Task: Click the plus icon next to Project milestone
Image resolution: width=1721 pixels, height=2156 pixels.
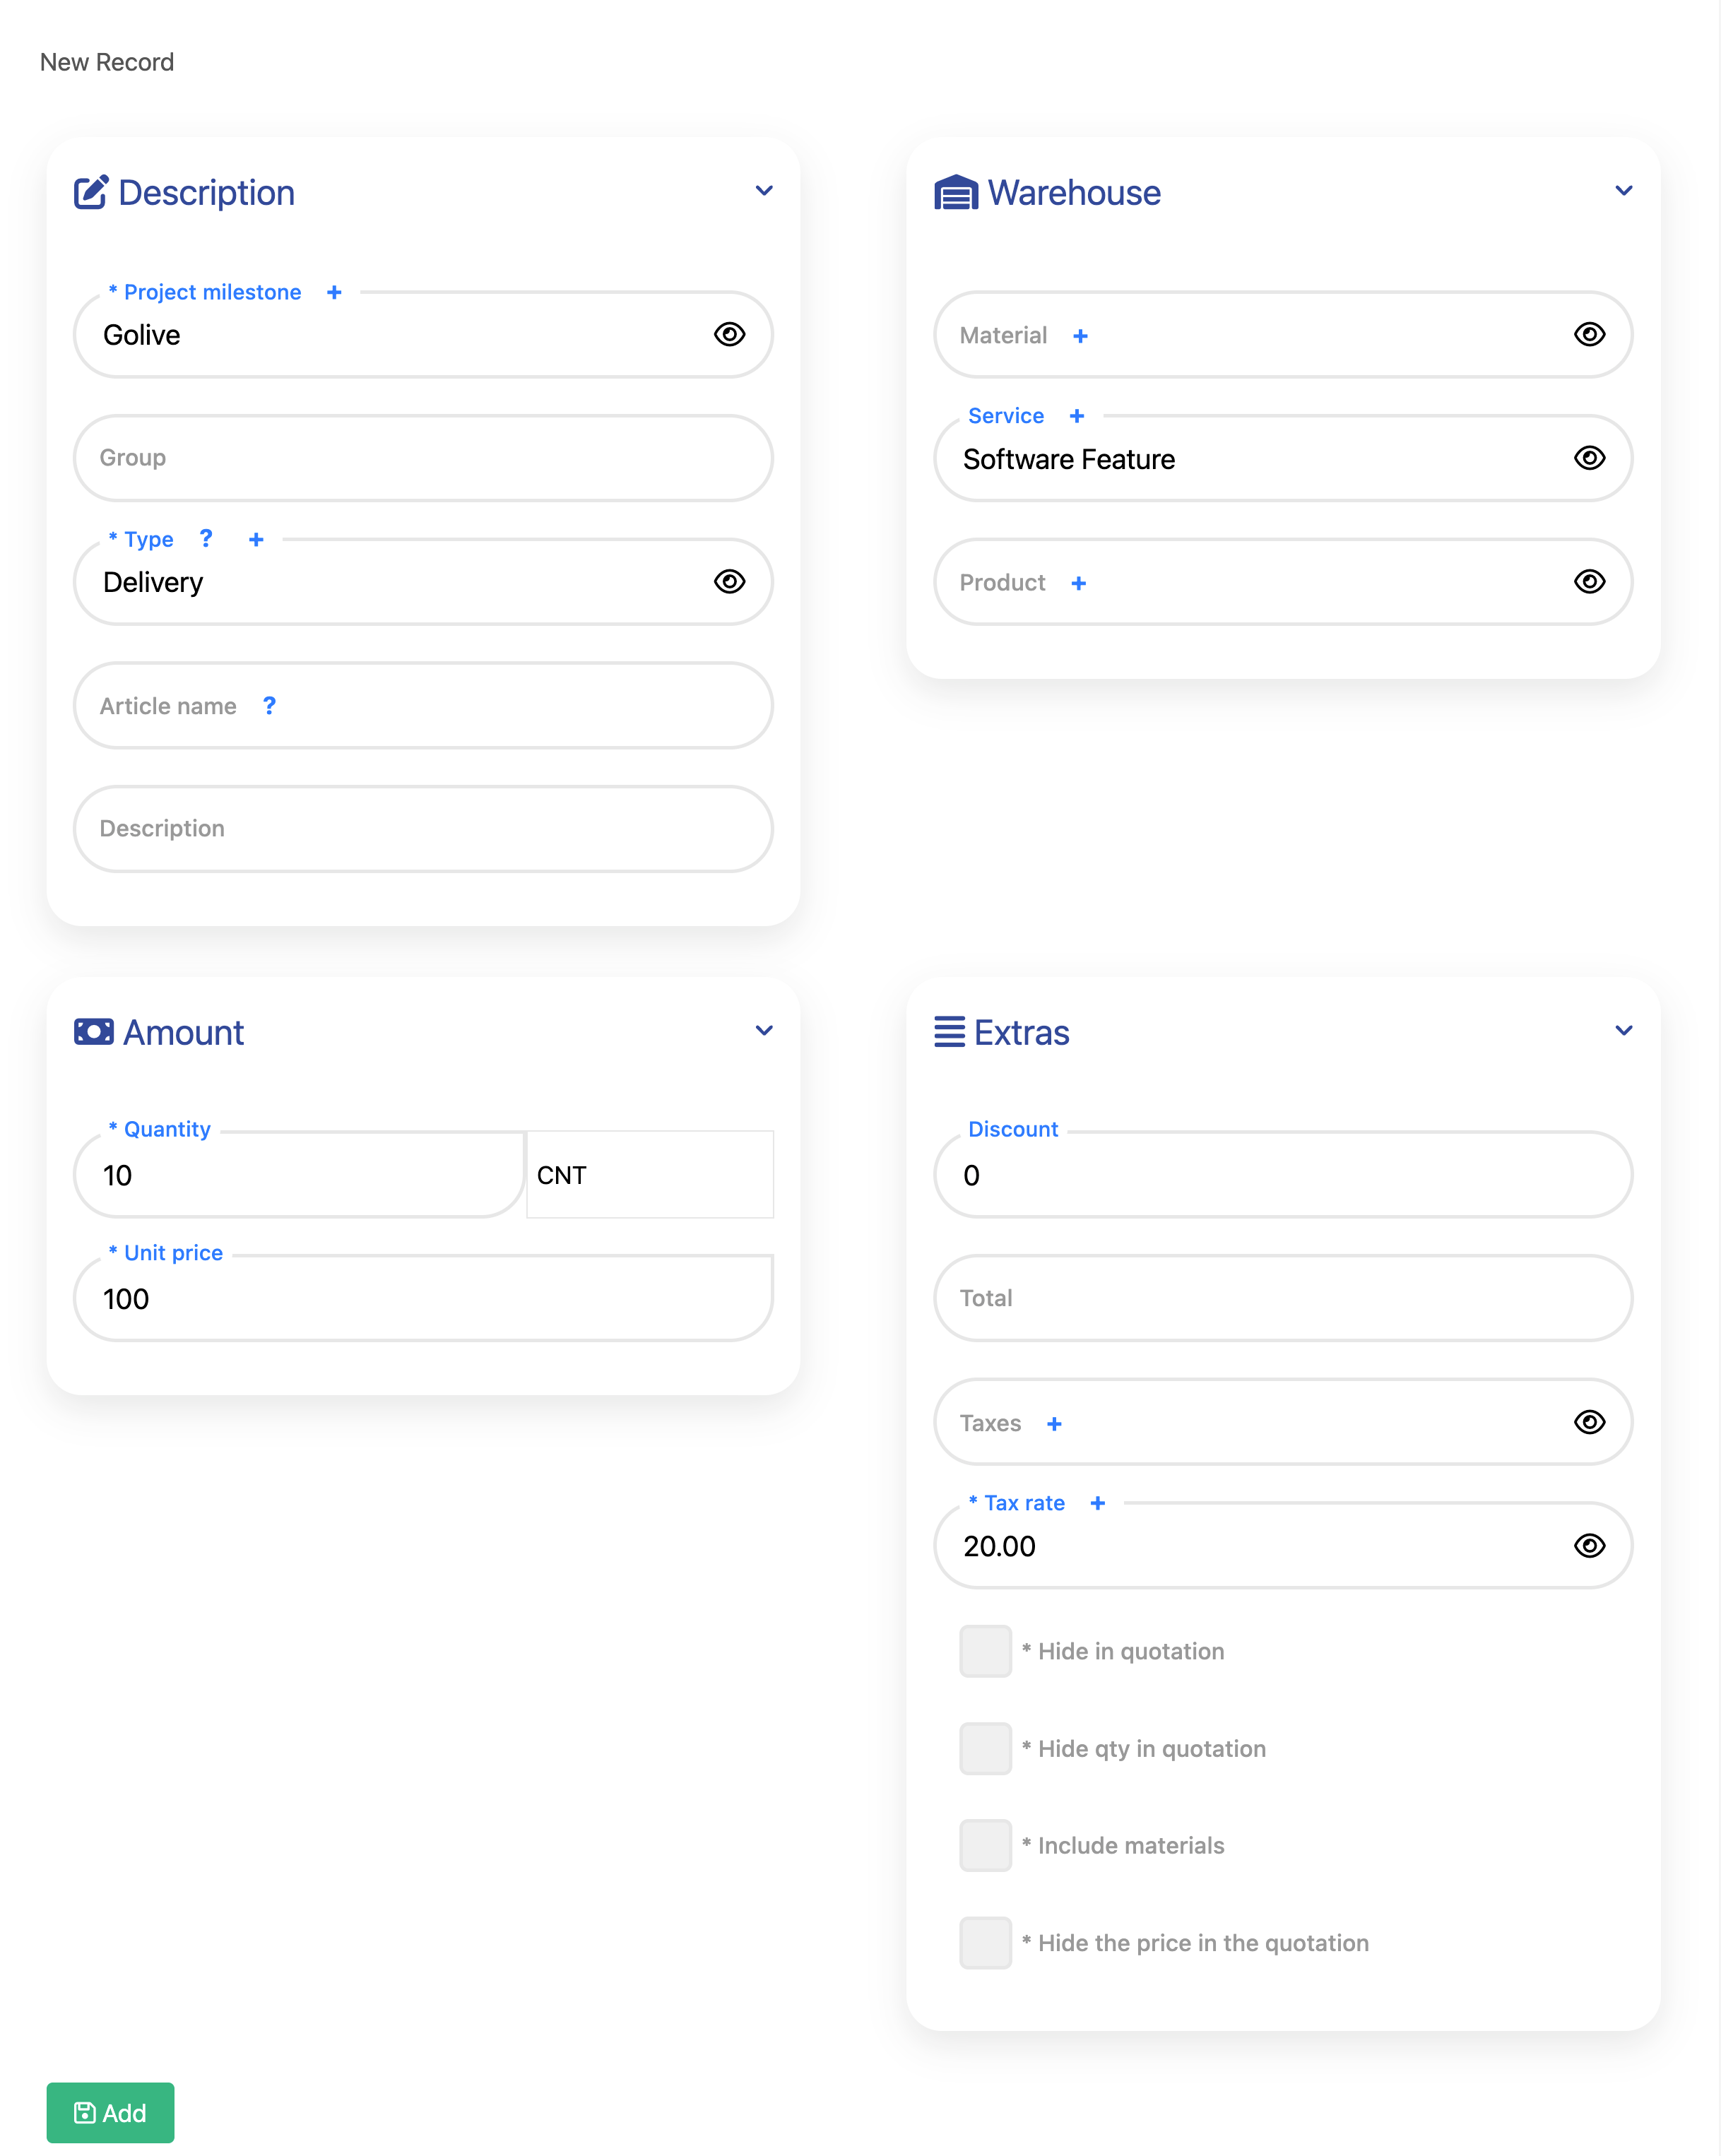Action: (x=334, y=292)
